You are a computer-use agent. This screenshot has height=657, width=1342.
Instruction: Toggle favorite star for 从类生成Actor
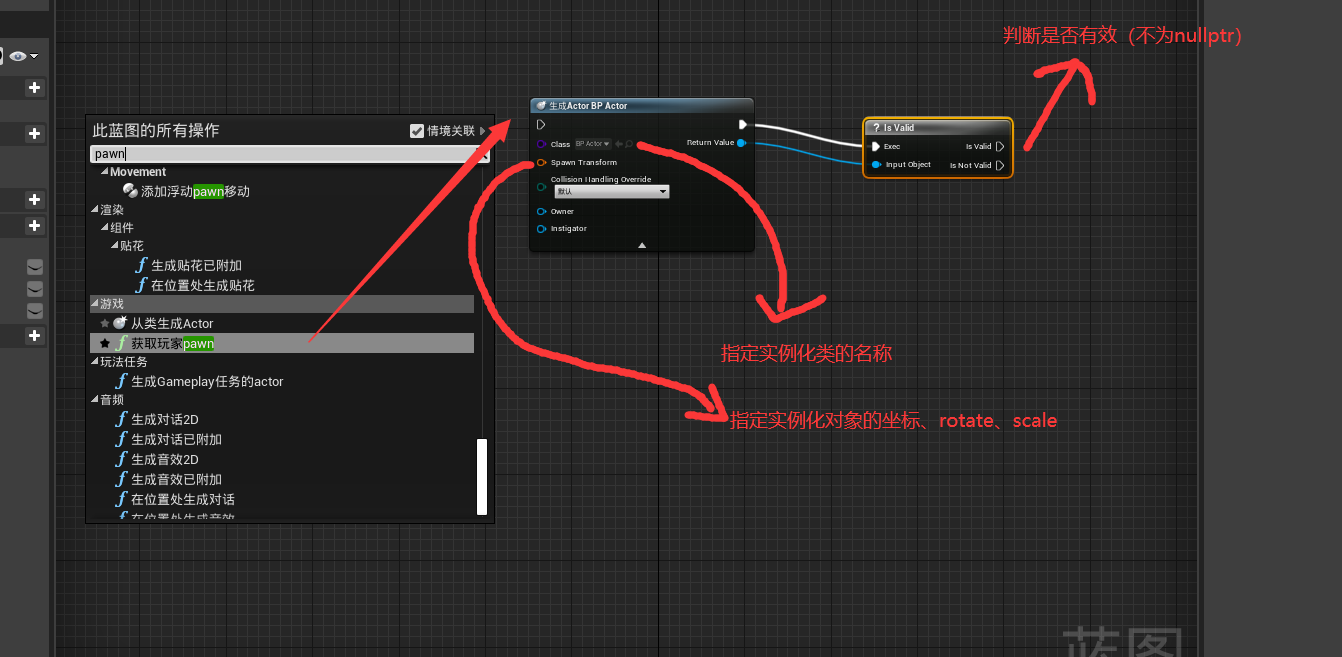pyautogui.click(x=104, y=323)
